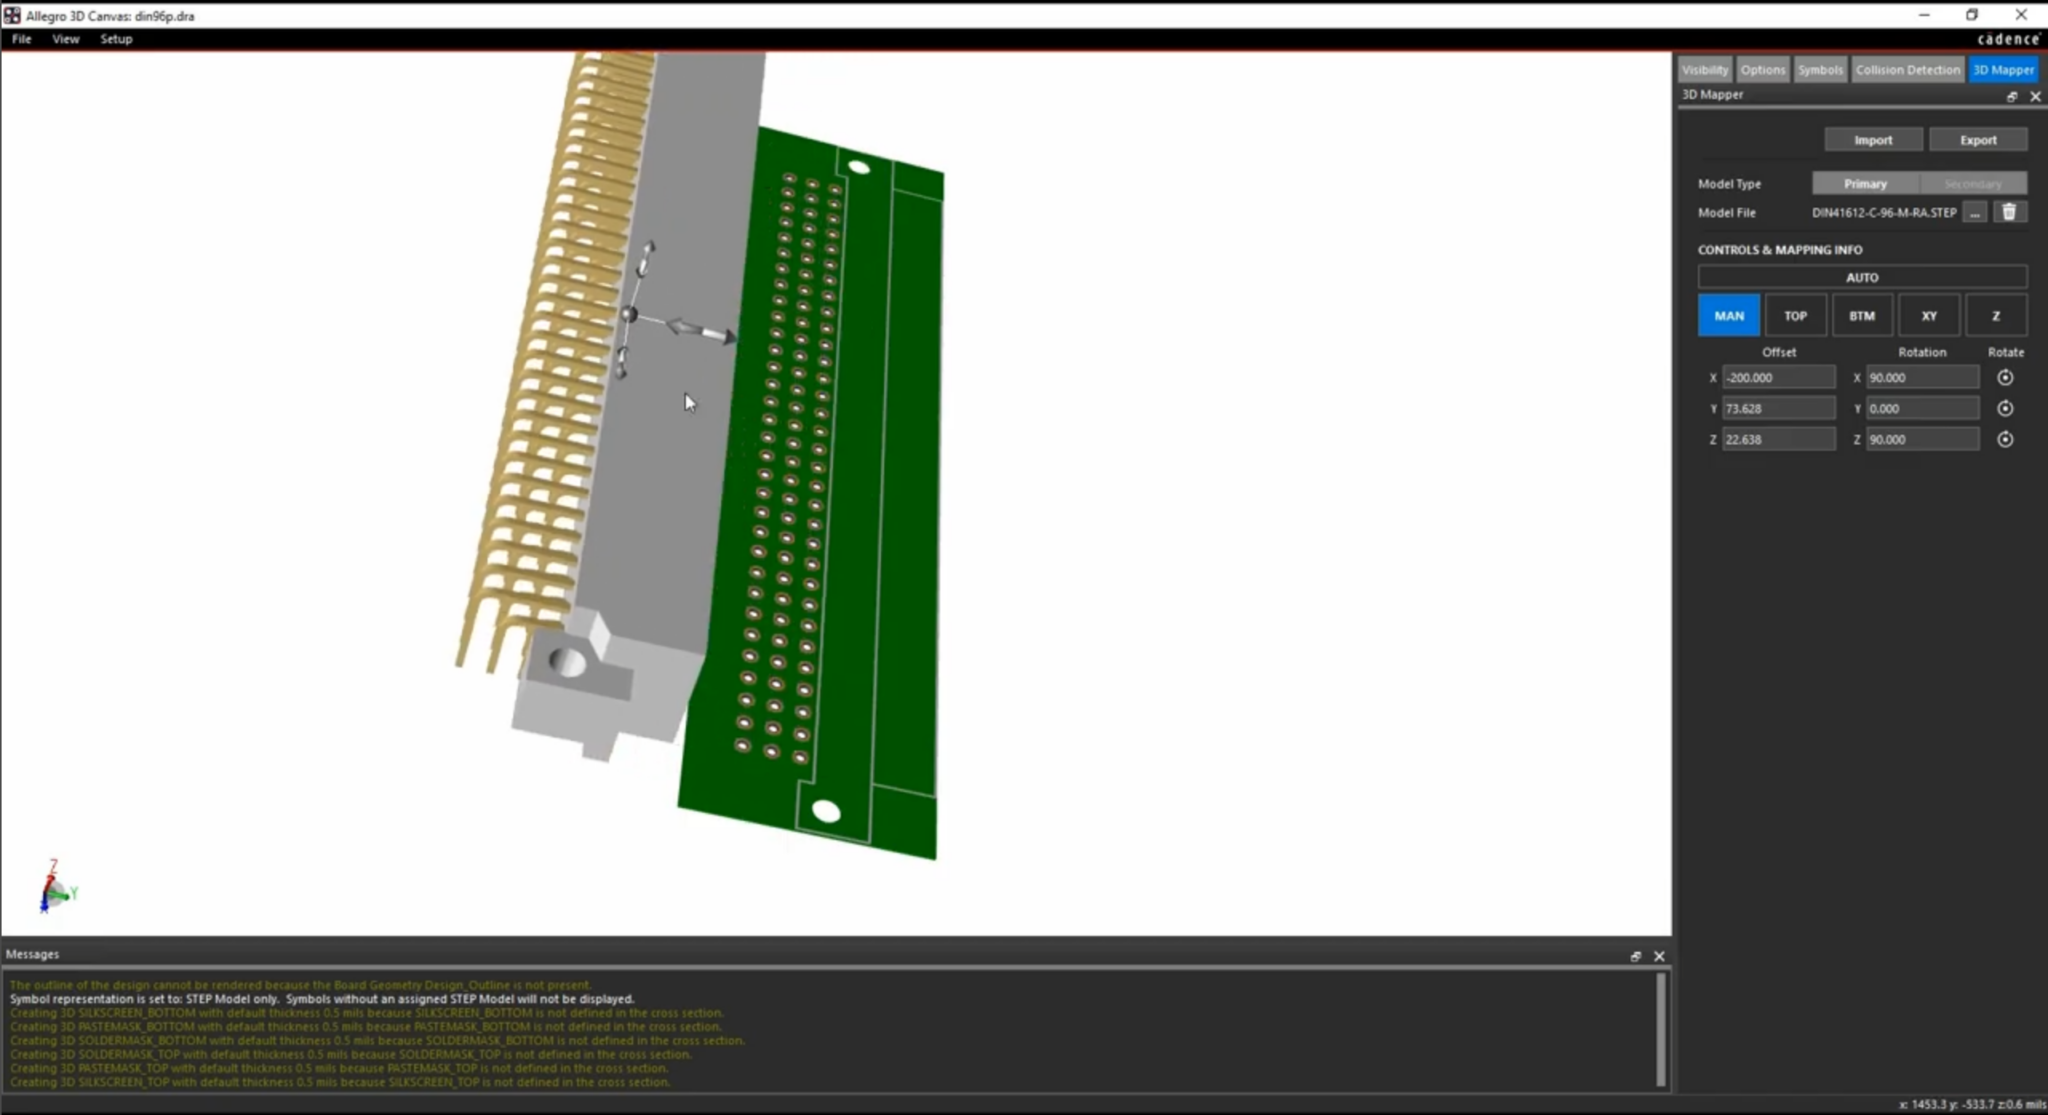Switch to the Visibility tab

coord(1704,69)
